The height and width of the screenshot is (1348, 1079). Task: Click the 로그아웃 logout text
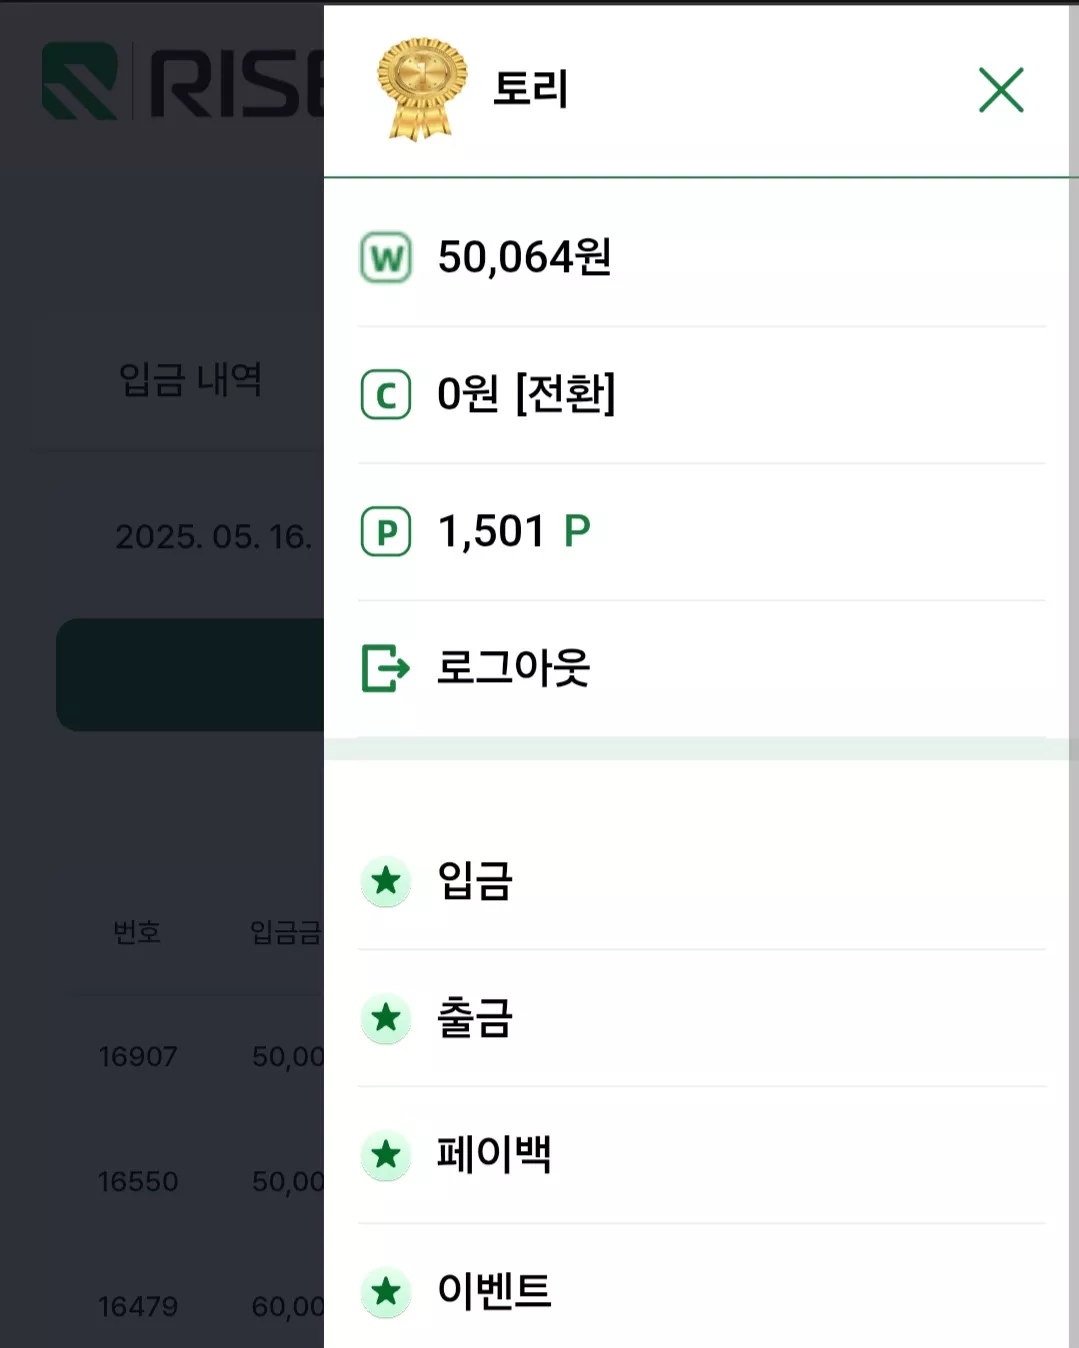tap(514, 667)
